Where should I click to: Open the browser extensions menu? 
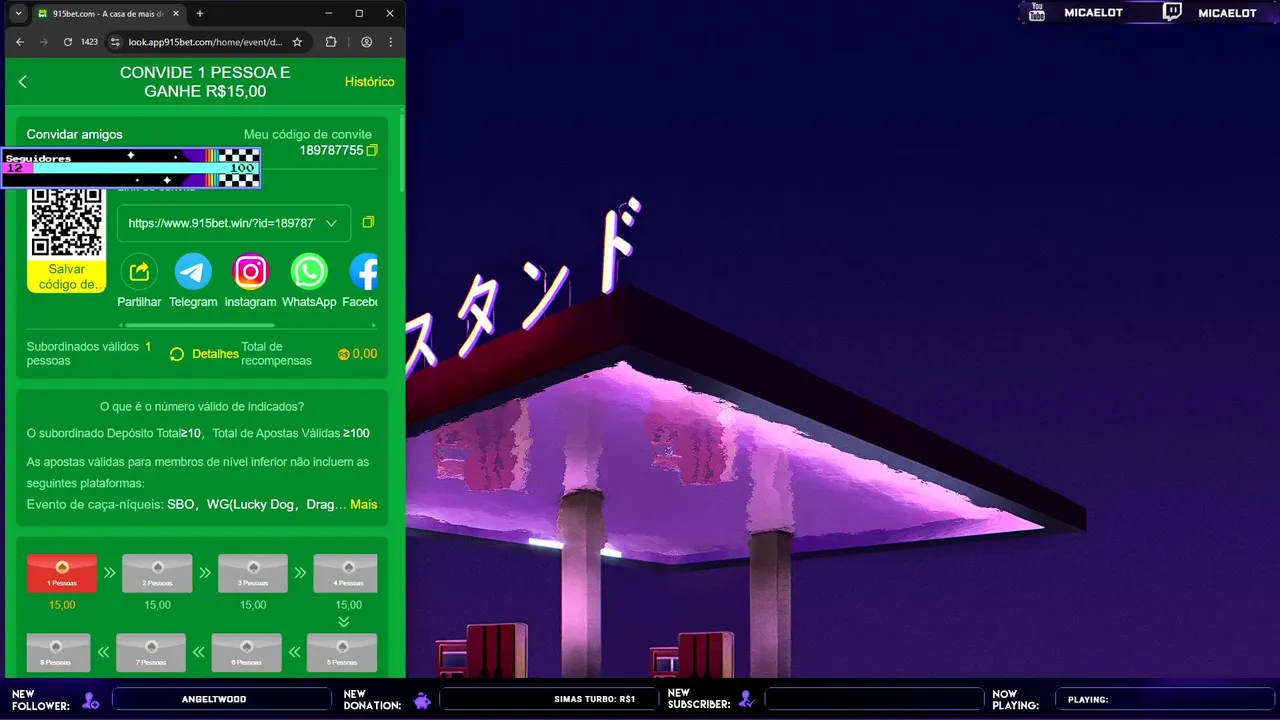point(331,42)
